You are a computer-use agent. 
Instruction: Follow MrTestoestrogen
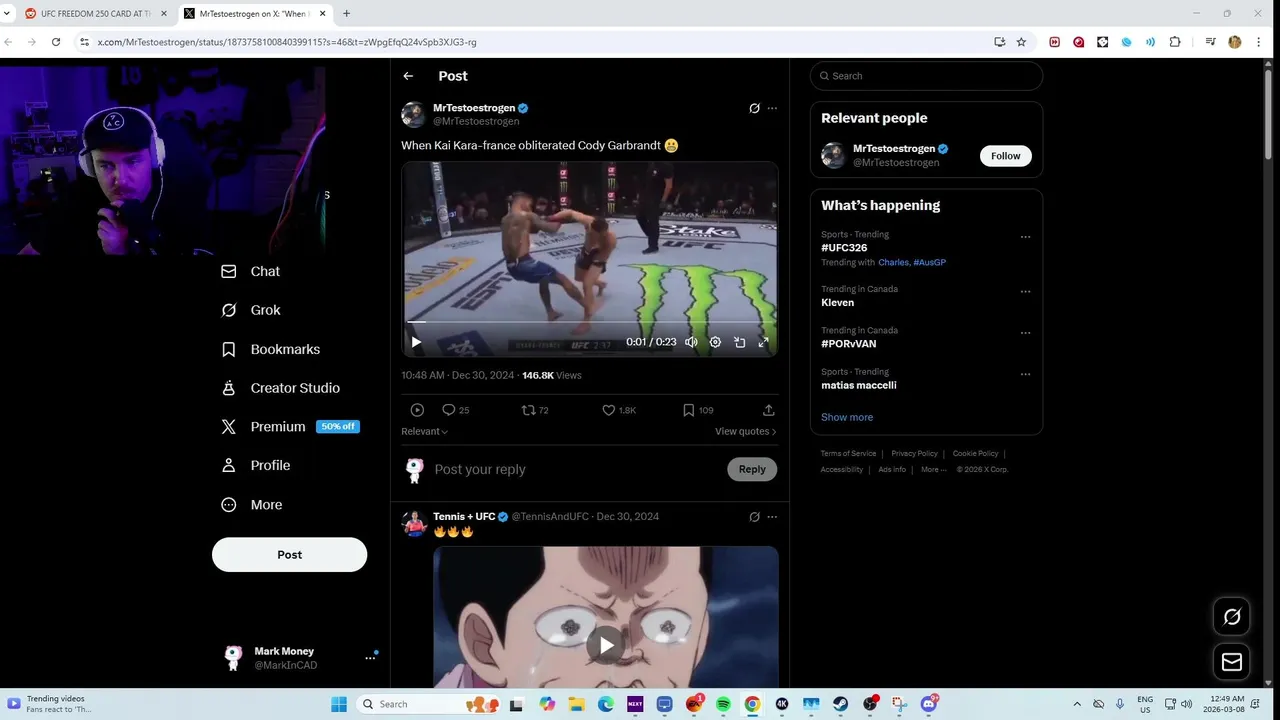[x=1005, y=156]
